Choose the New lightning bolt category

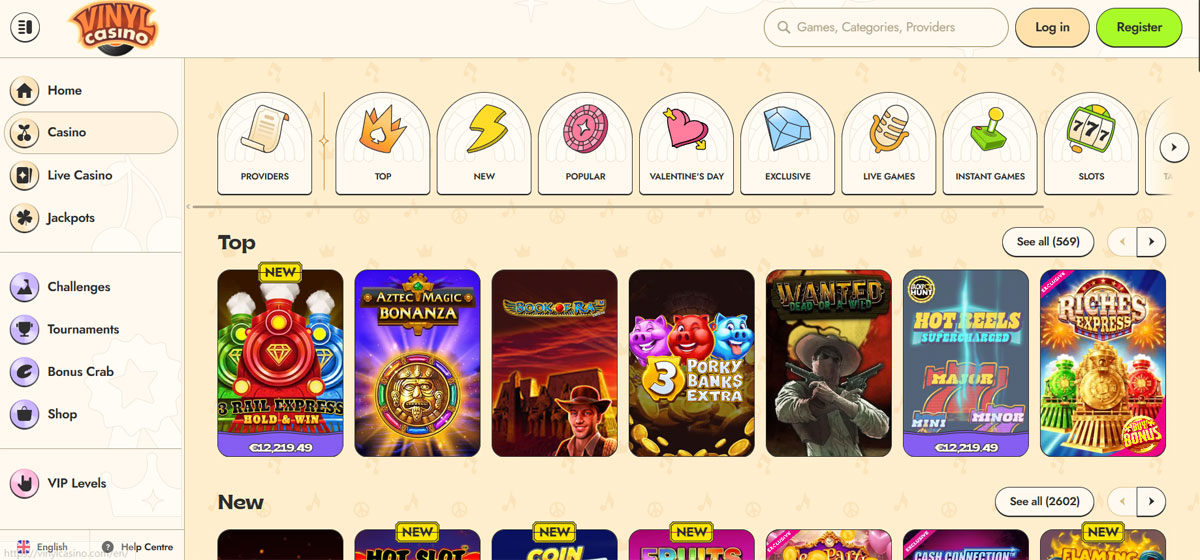click(x=484, y=143)
